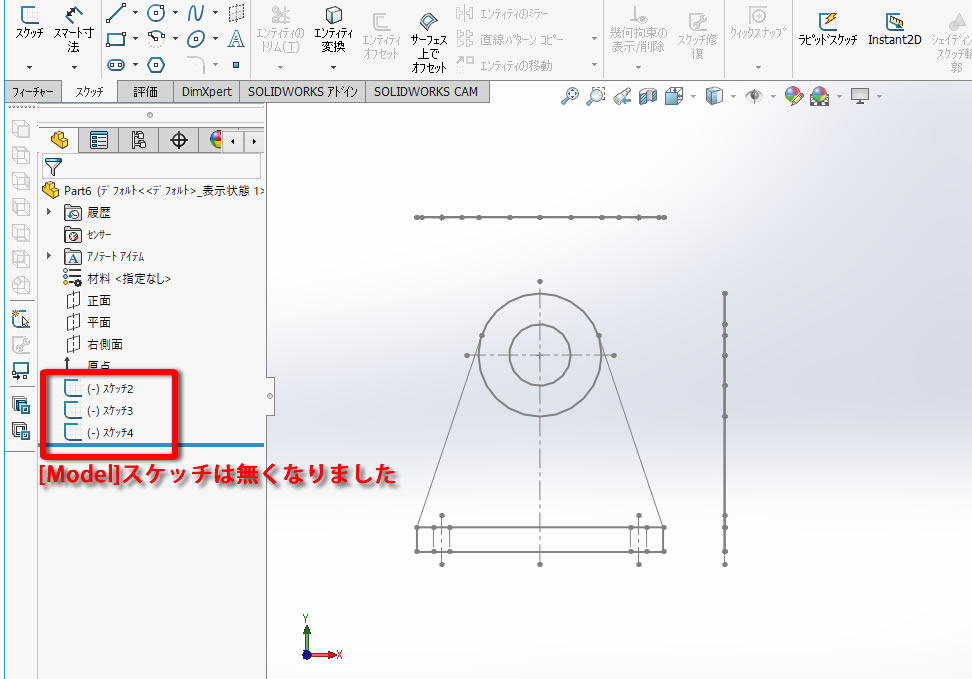Click the Apply Scene icon
This screenshot has height=679, width=972.
pyautogui.click(x=820, y=96)
